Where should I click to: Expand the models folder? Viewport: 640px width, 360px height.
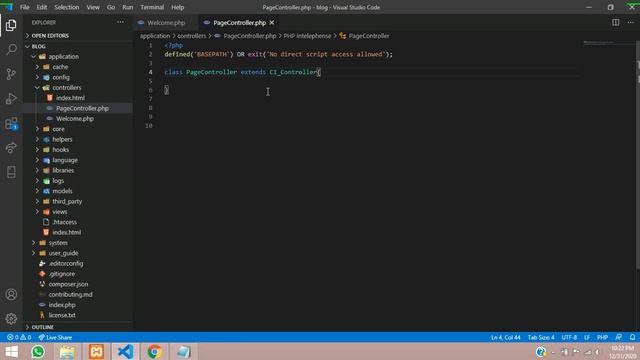tap(62, 191)
